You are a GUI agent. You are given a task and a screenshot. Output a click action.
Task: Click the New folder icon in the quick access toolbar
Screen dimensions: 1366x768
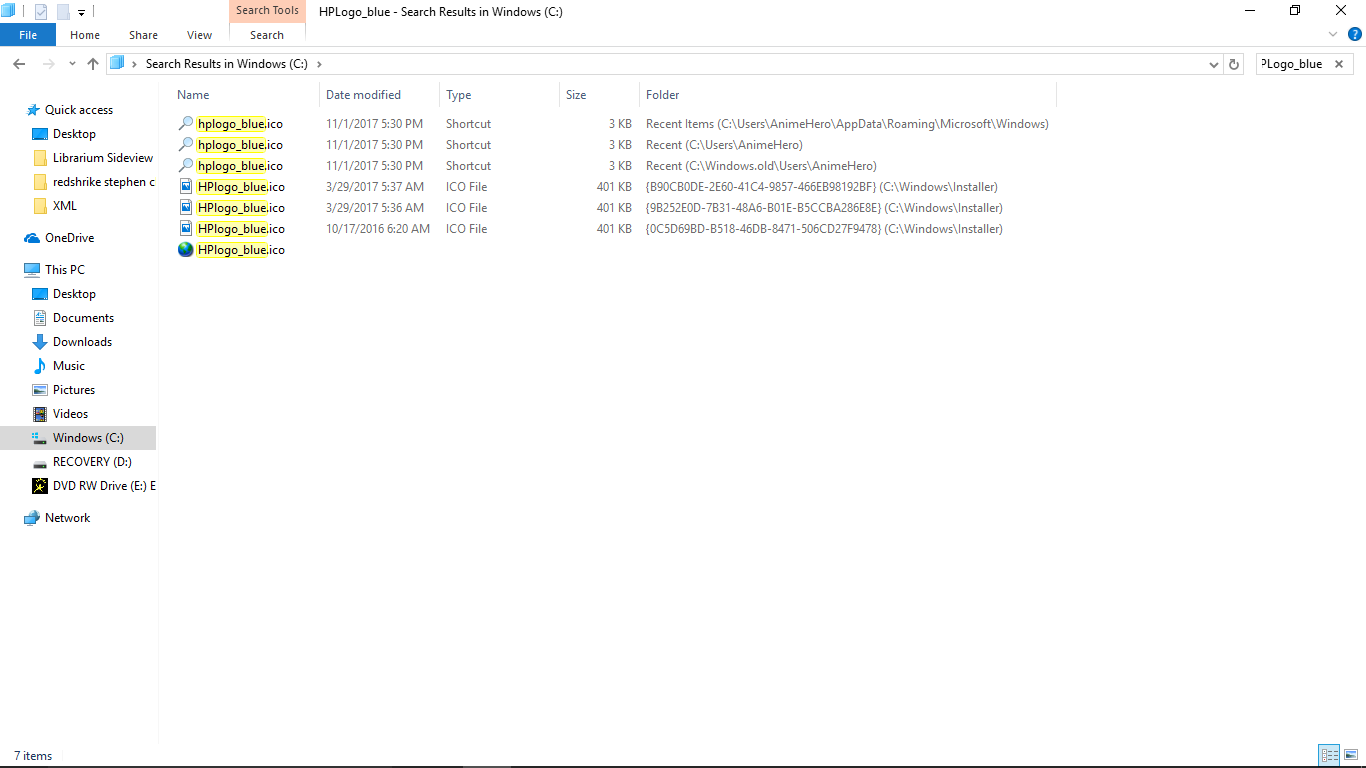(62, 12)
